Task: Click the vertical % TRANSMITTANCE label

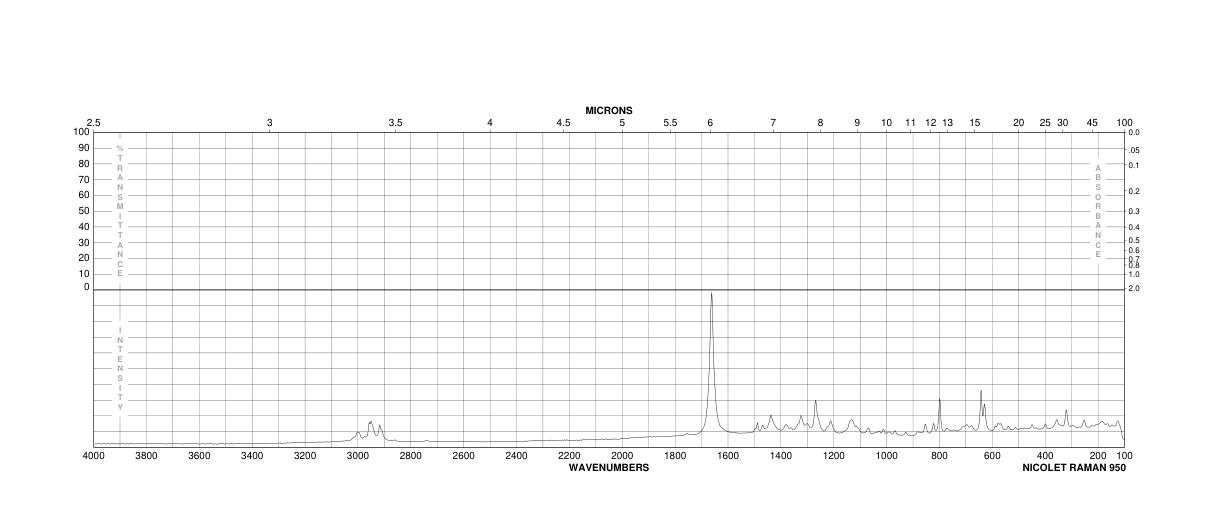Action: pyautogui.click(x=120, y=211)
